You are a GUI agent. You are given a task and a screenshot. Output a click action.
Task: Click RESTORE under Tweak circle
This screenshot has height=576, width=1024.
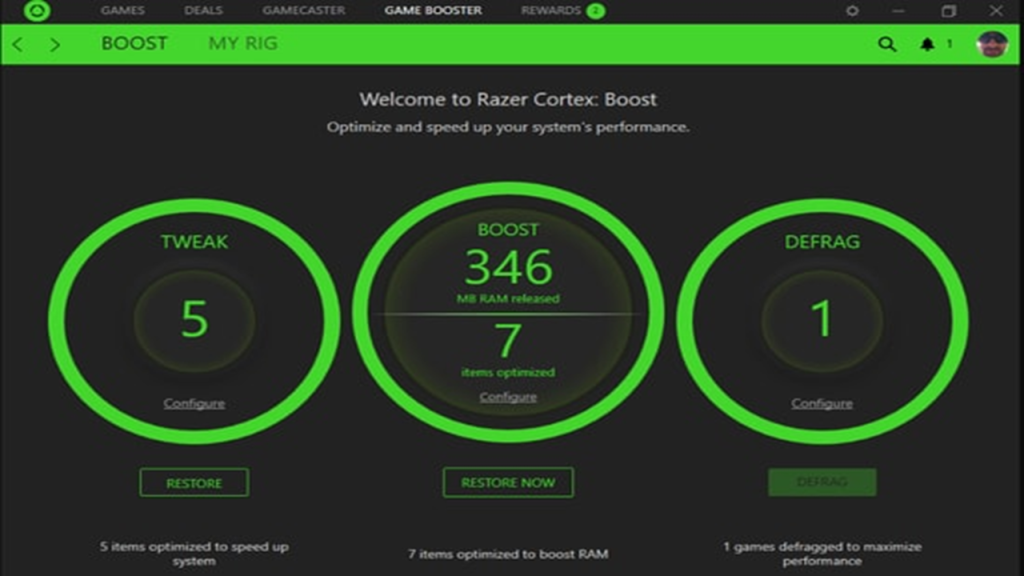(194, 482)
